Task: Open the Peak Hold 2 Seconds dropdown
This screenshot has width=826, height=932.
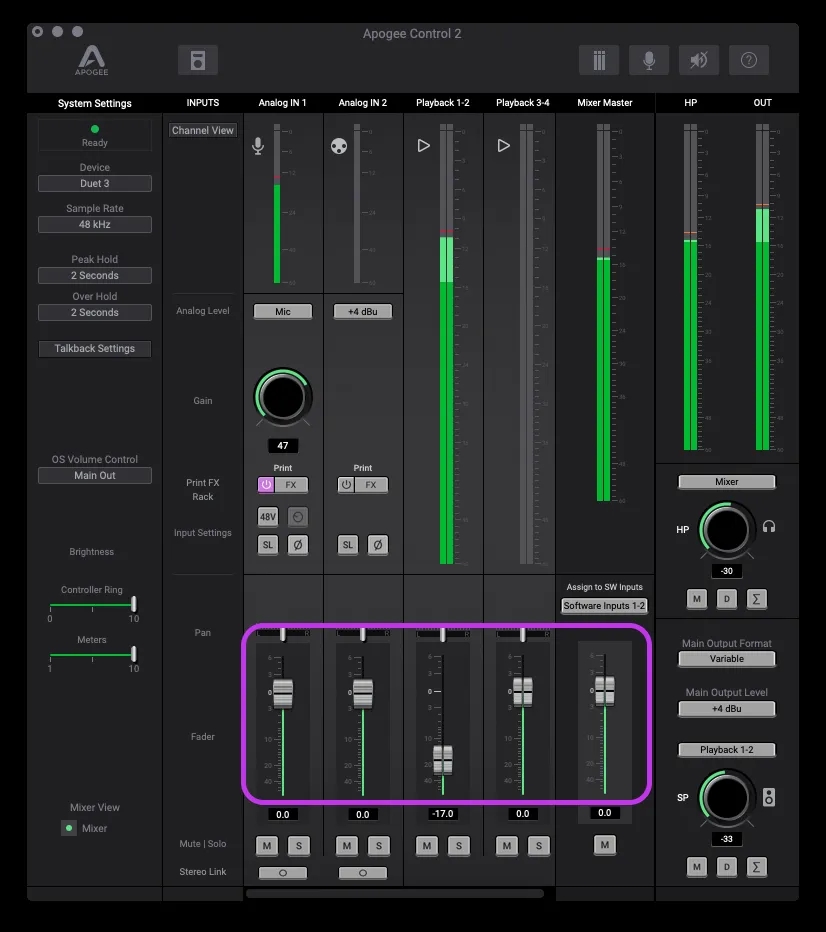Action: pos(94,276)
